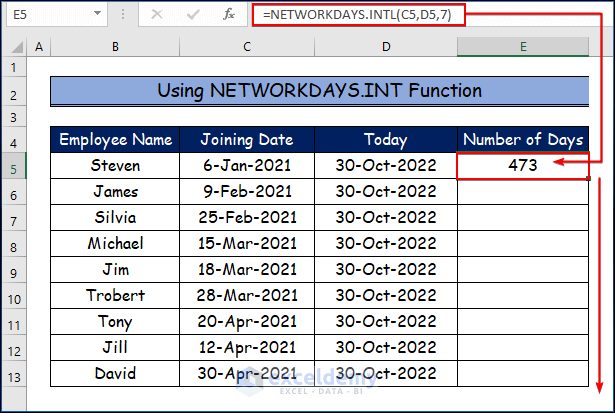Viewport: 615px width, 413px height.
Task: Click joining date 28-Mar-2021
Action: tap(247, 295)
